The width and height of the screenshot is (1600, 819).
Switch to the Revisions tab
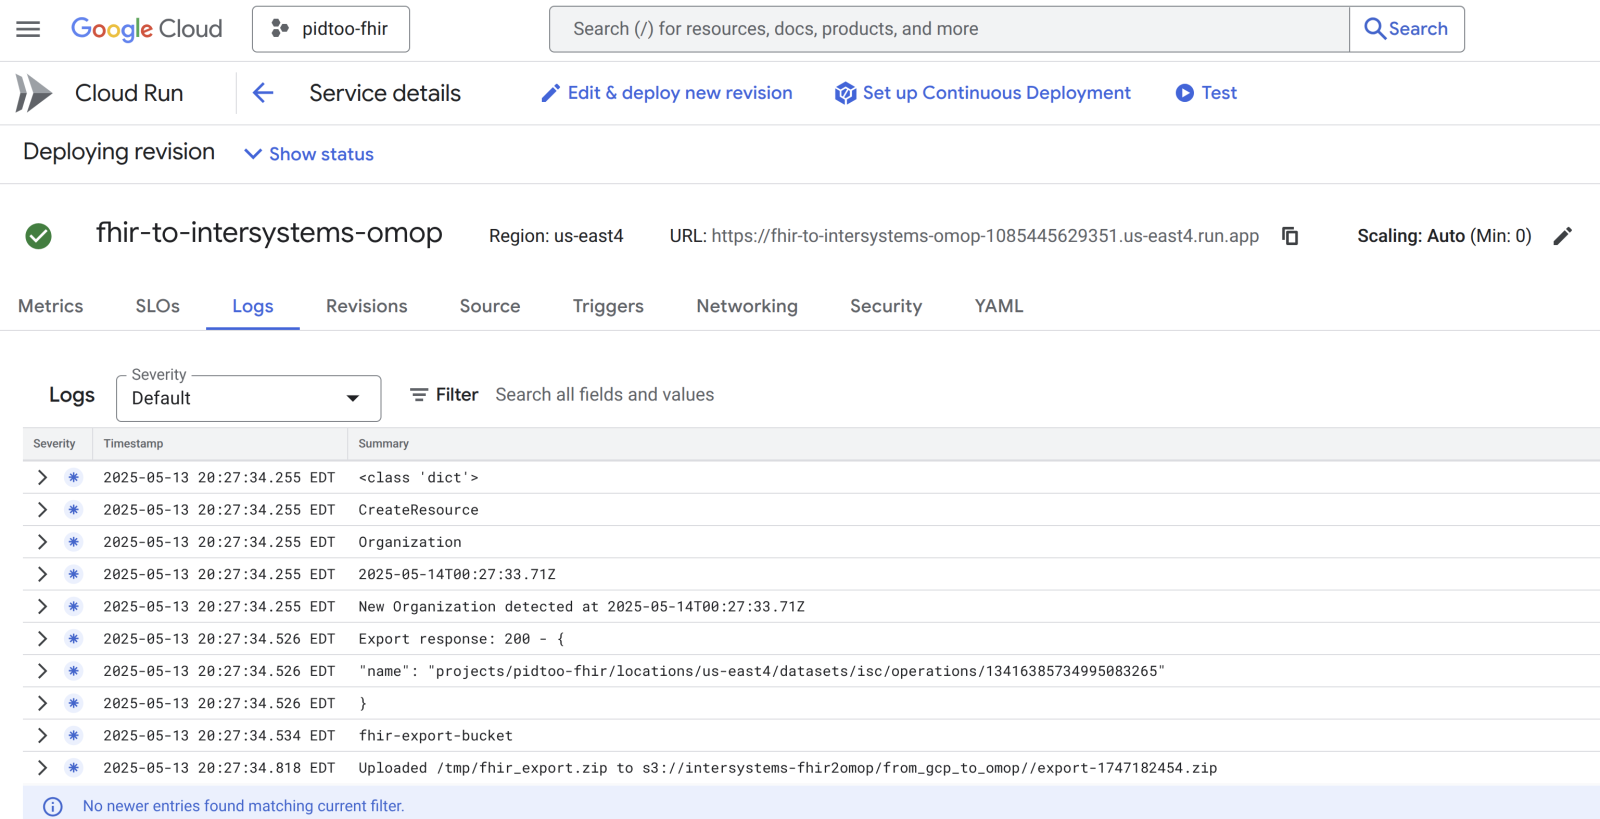click(366, 306)
